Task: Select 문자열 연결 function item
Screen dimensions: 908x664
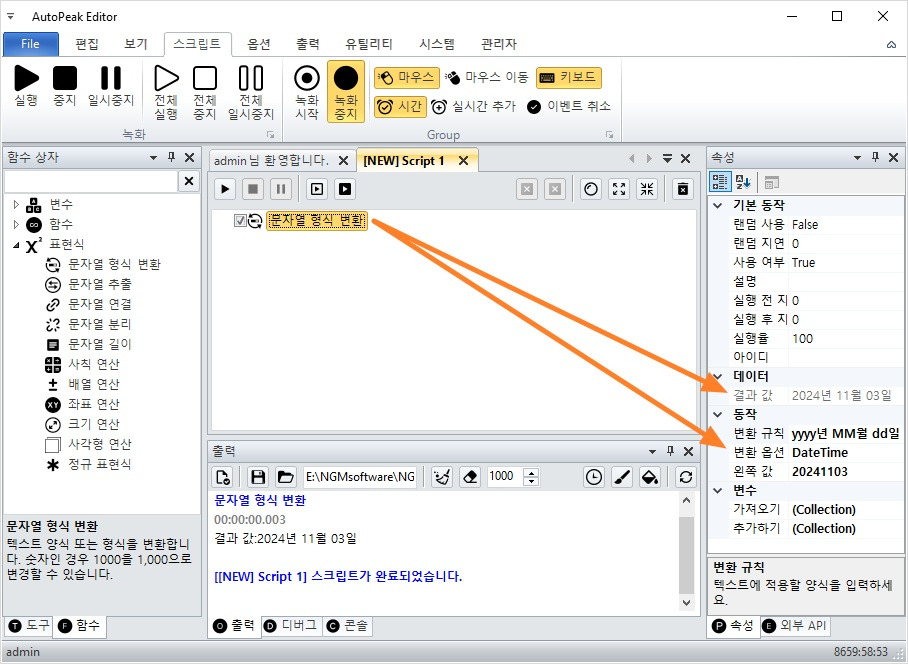Action: pyautogui.click(x=100, y=305)
